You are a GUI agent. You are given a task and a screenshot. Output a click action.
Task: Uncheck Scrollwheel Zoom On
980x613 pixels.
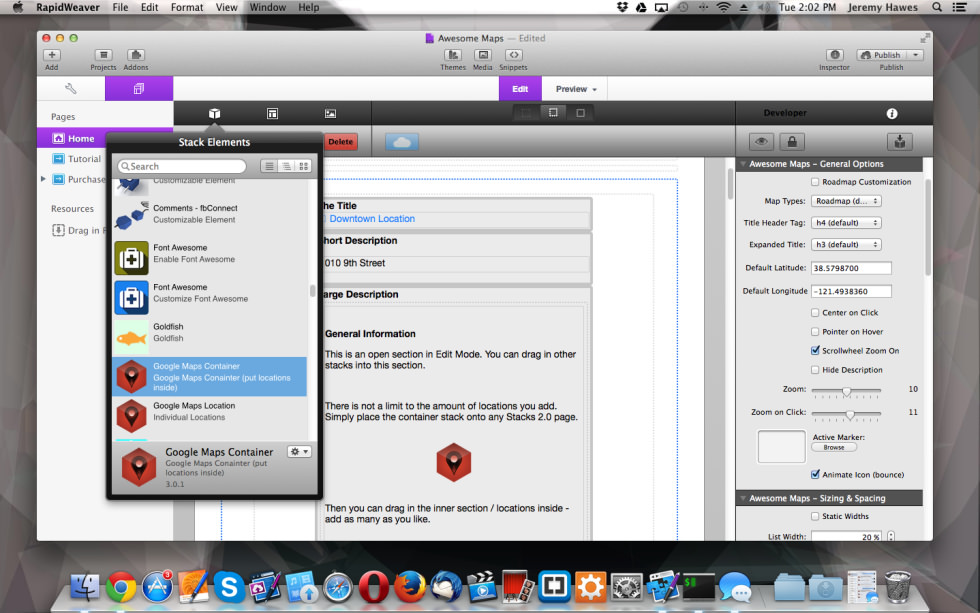pyautogui.click(x=815, y=351)
